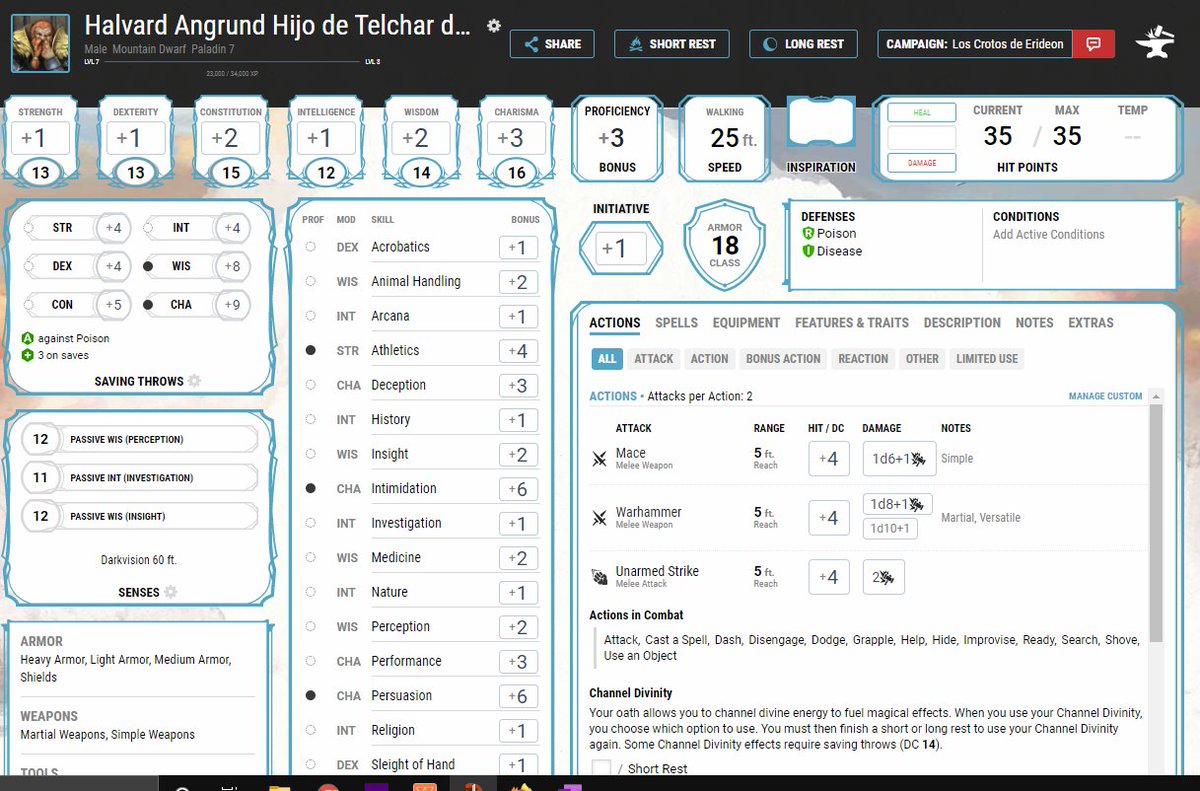1200x791 pixels.
Task: Roll the Mace 1d6+1 damage
Action: (899, 459)
